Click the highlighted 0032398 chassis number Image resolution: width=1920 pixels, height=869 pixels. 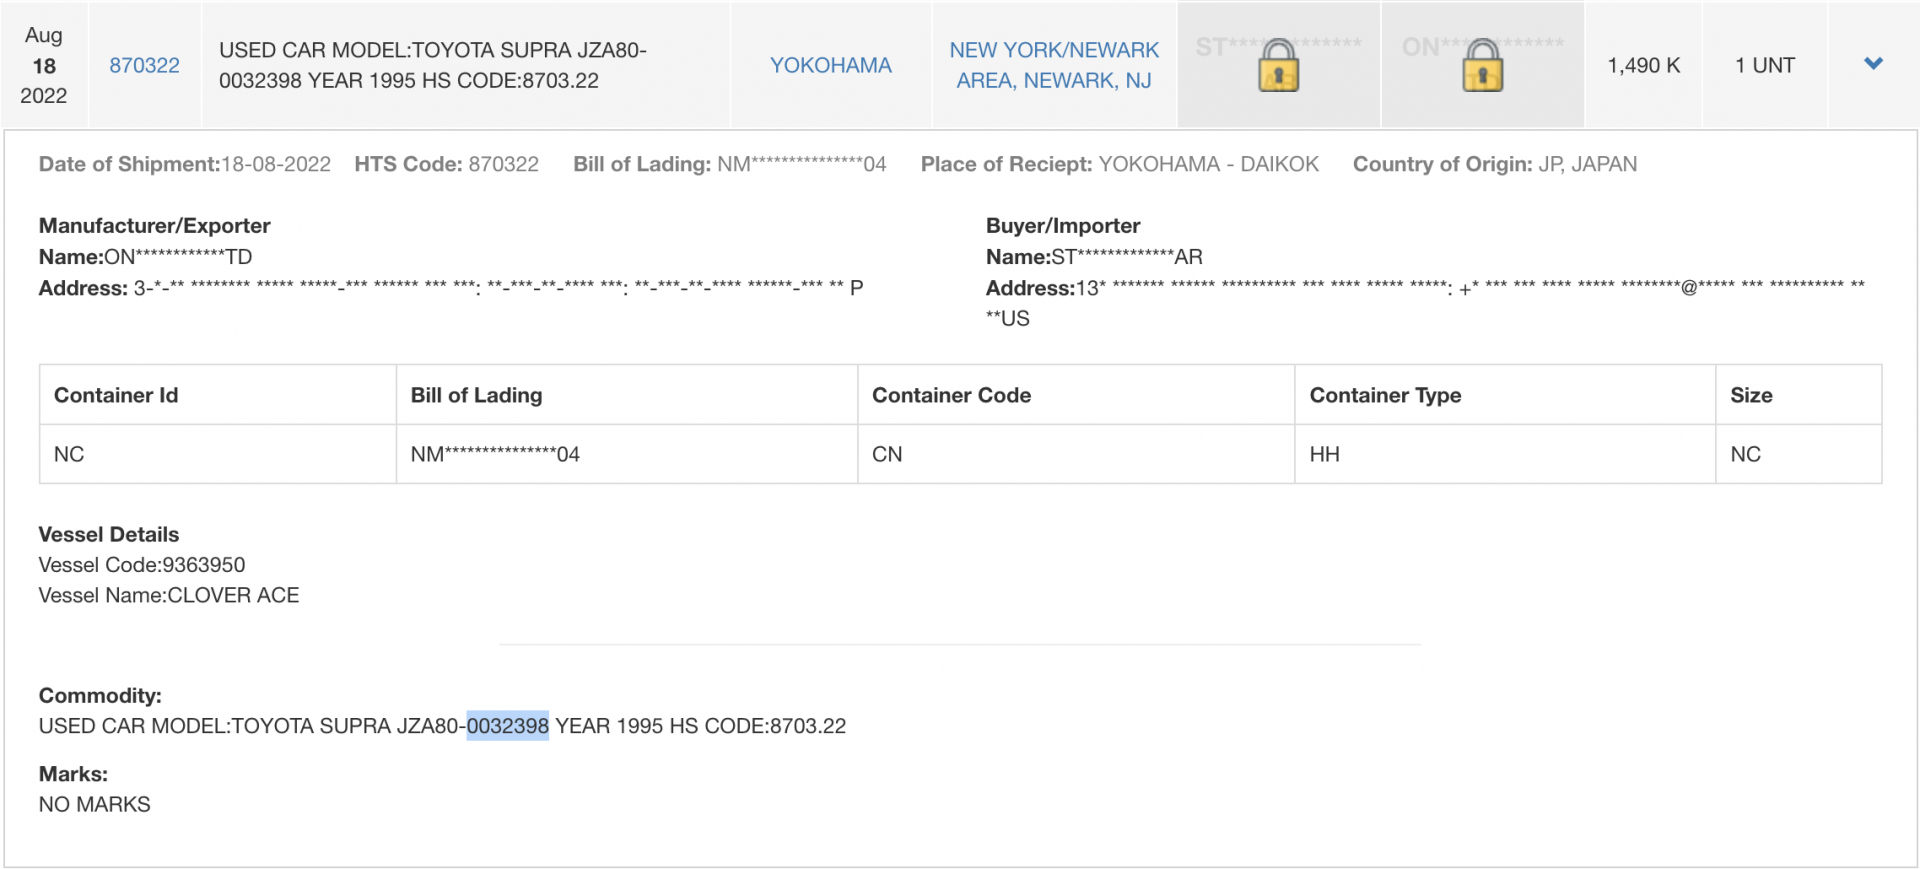[x=508, y=726]
